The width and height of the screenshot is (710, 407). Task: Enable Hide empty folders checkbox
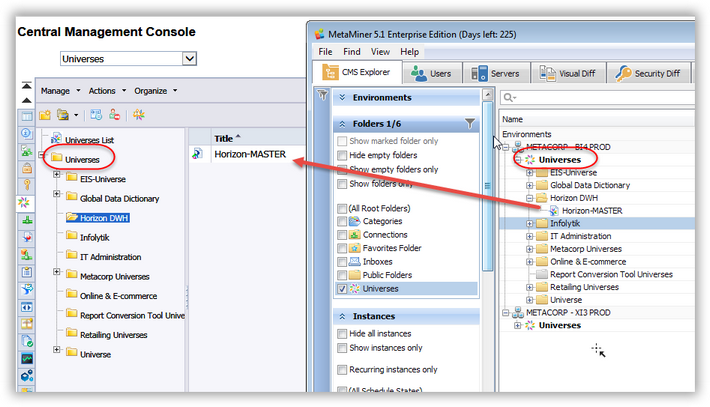coord(342,155)
